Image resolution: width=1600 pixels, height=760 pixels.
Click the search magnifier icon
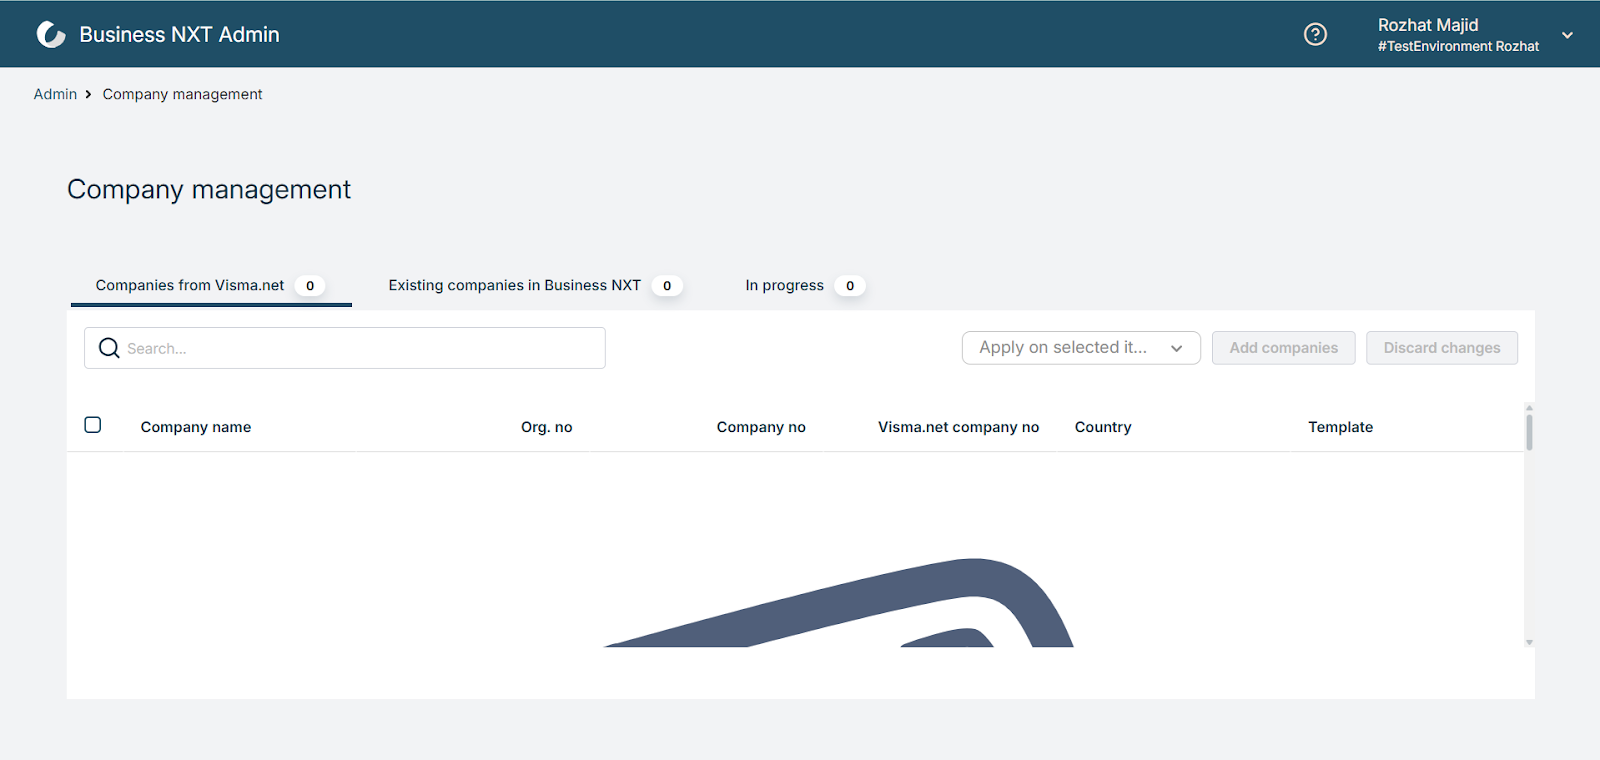pyautogui.click(x=109, y=348)
